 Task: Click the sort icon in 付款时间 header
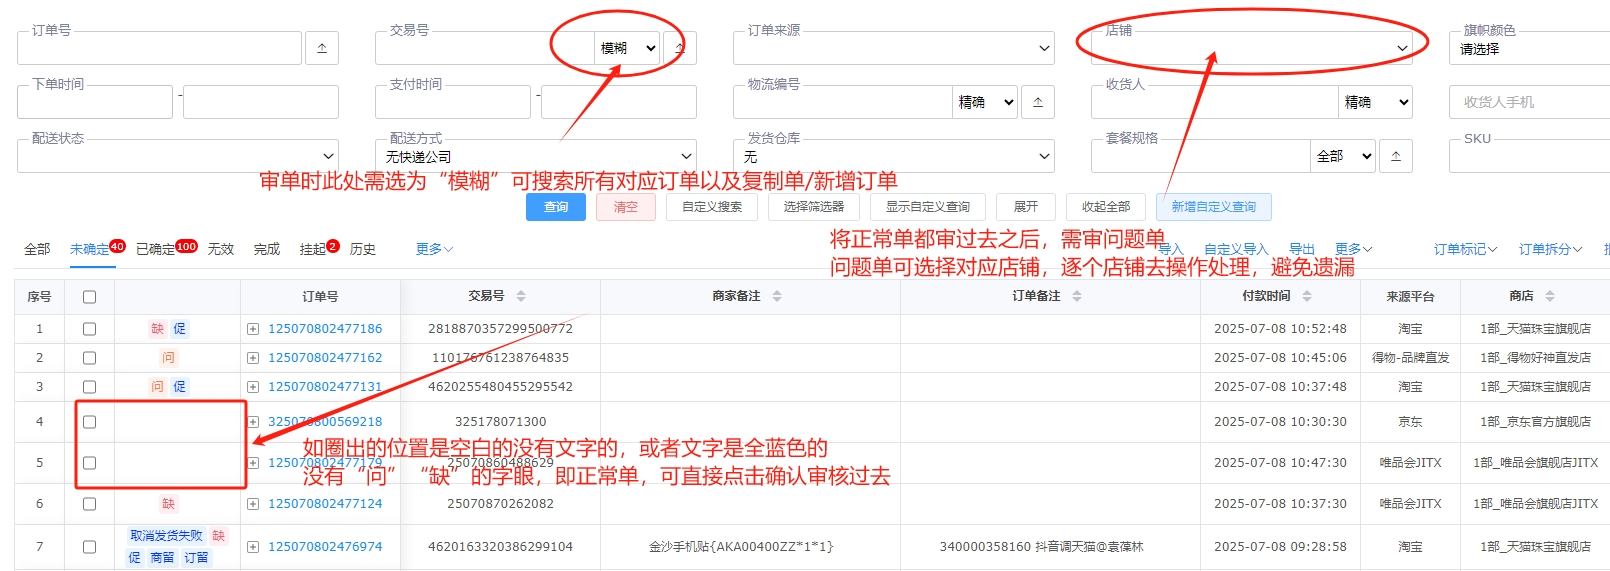click(1307, 296)
